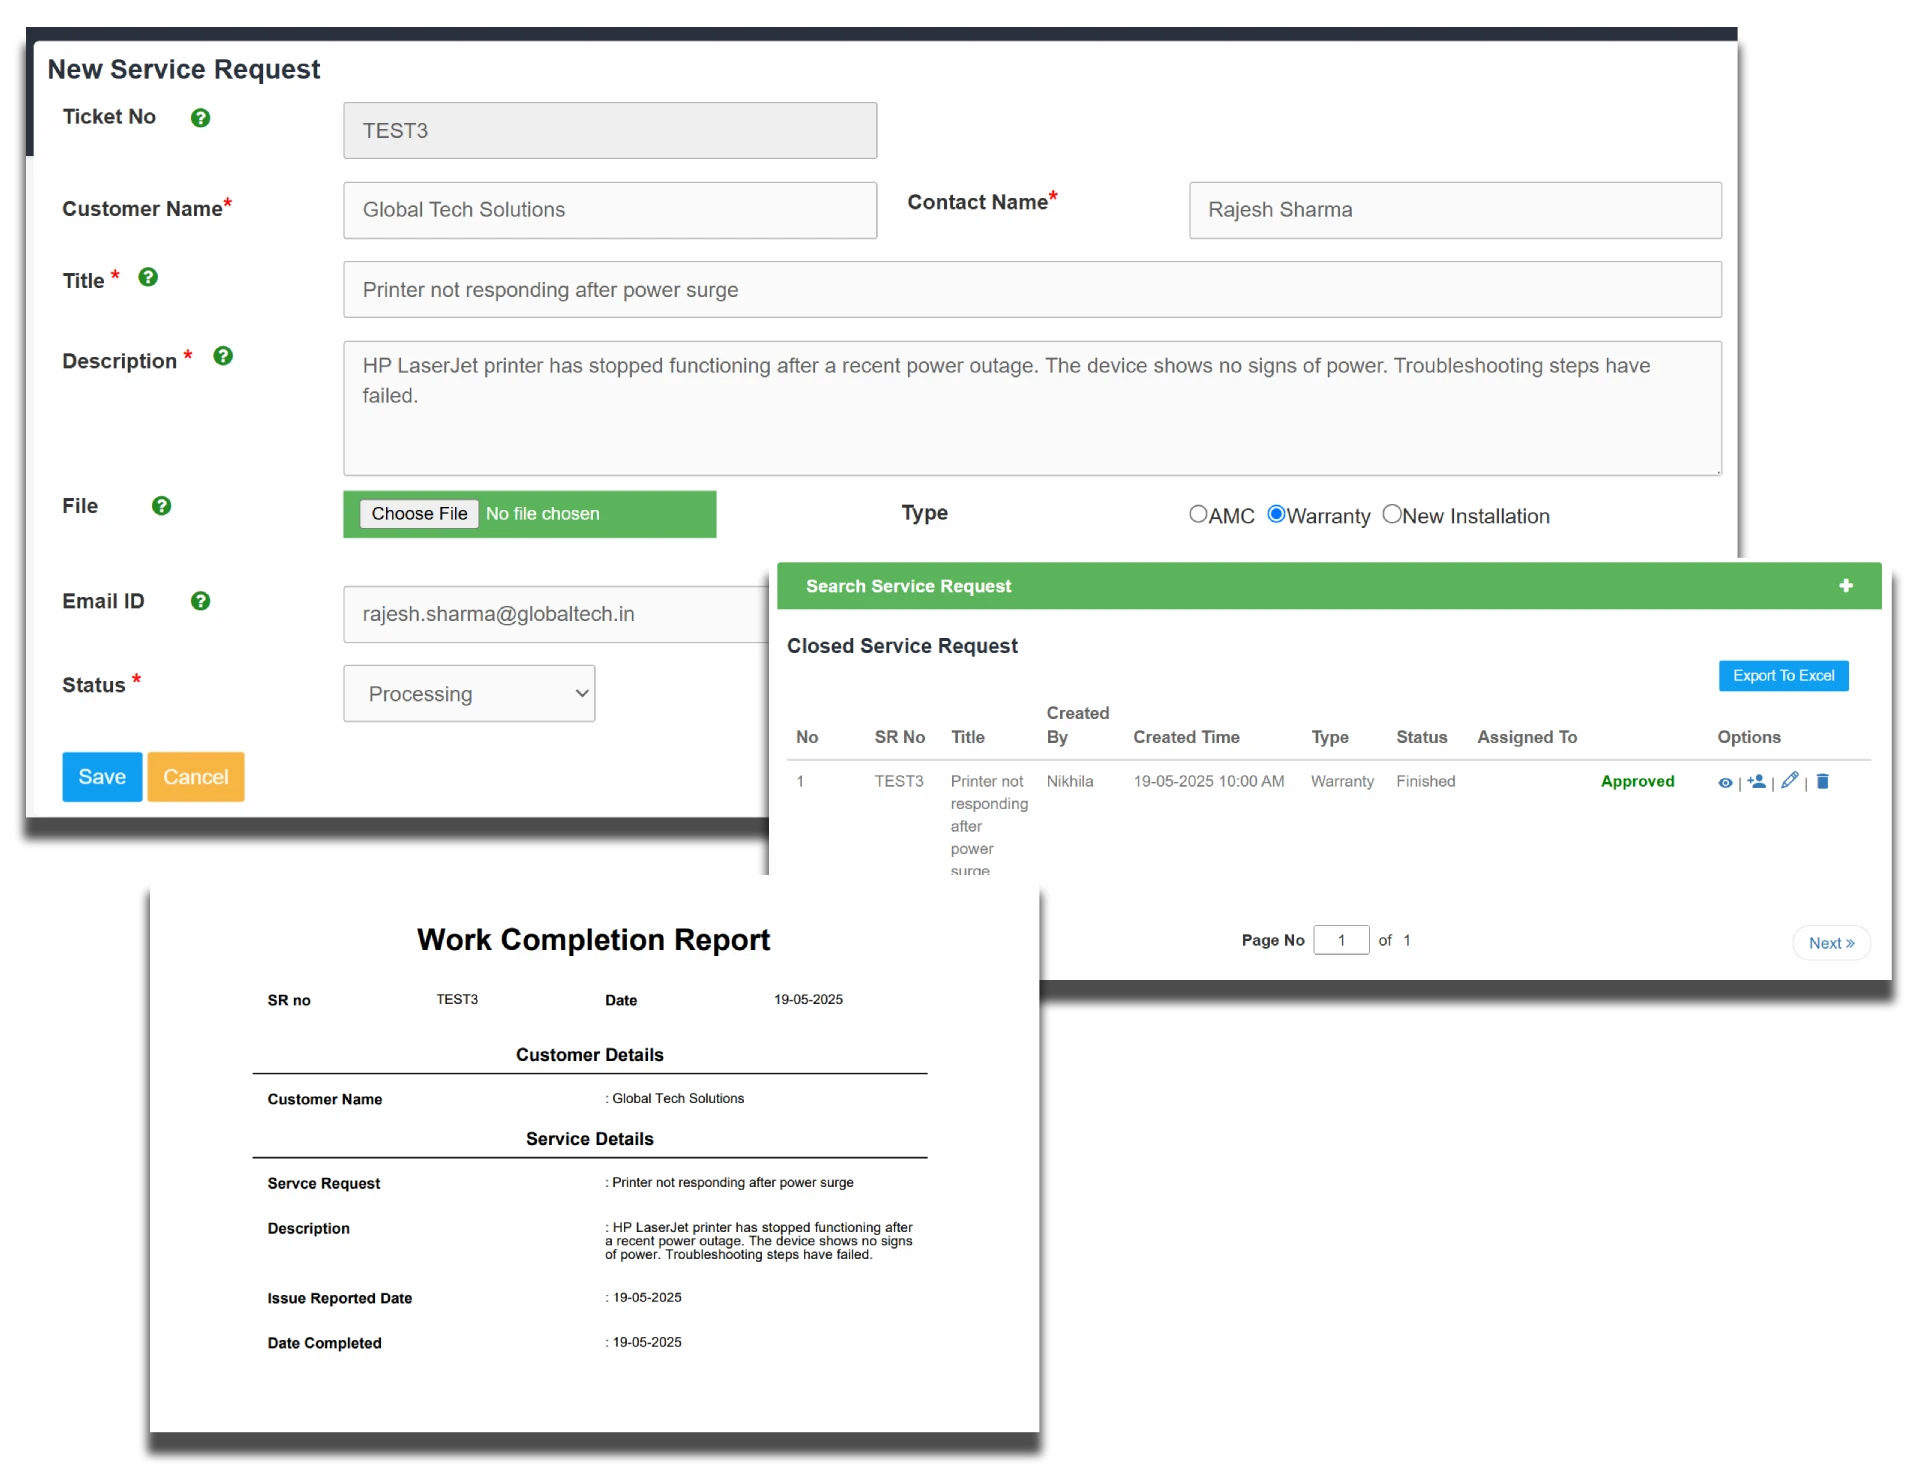Select the AMC type radio button
This screenshot has width=1920, height=1480.
tap(1198, 514)
